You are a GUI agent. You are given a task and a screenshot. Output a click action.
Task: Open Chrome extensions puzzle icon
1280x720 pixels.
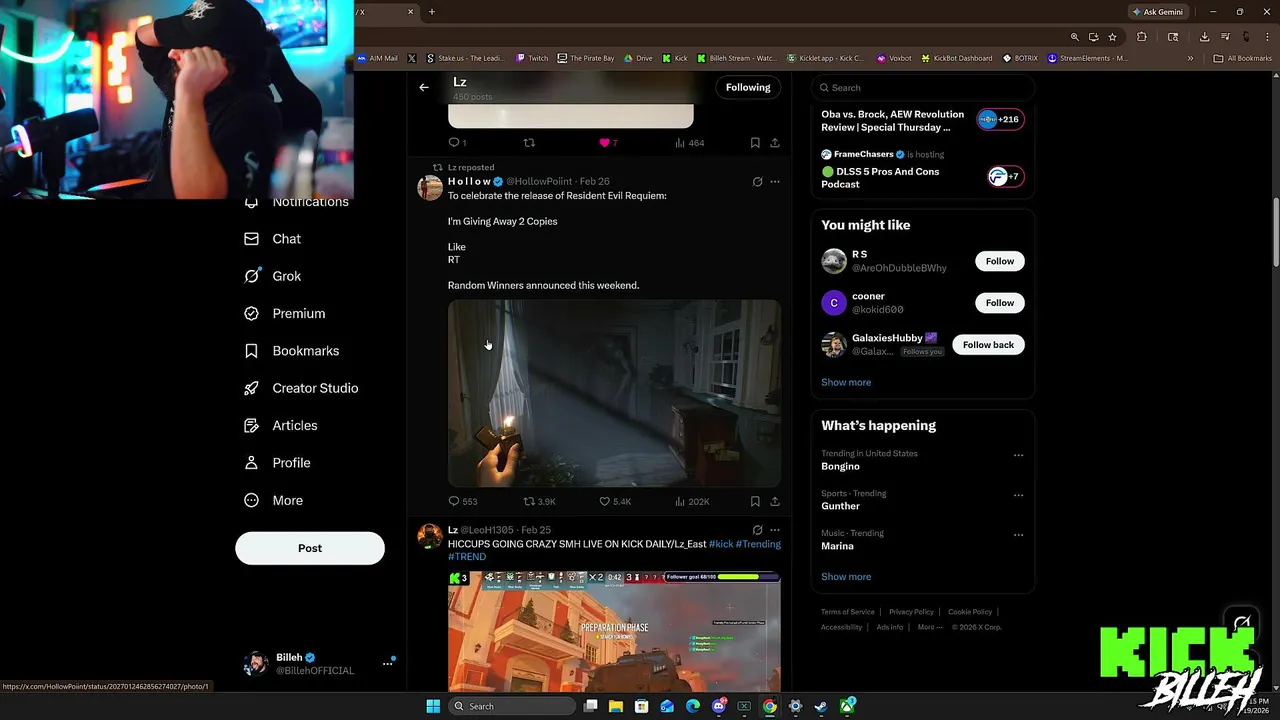(x=1142, y=37)
